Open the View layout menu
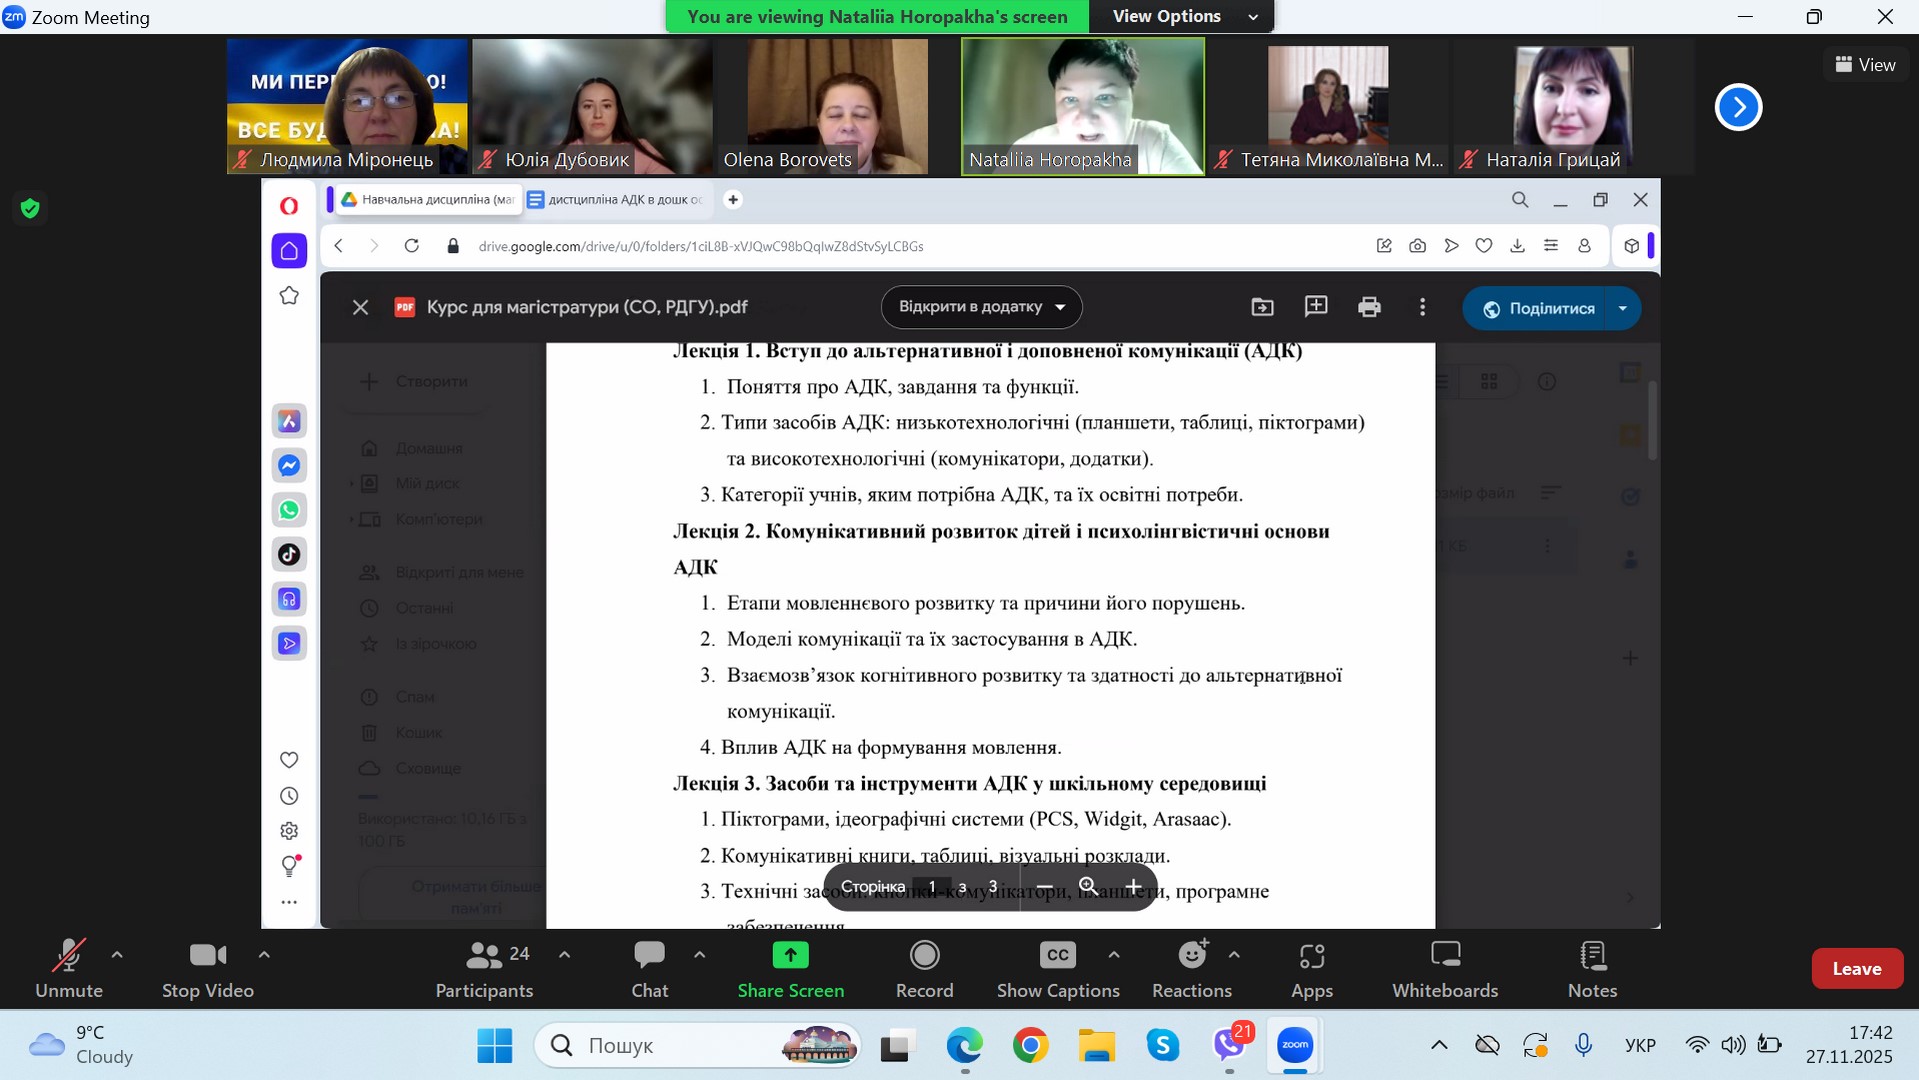Viewport: 1919px width, 1080px height. point(1865,64)
